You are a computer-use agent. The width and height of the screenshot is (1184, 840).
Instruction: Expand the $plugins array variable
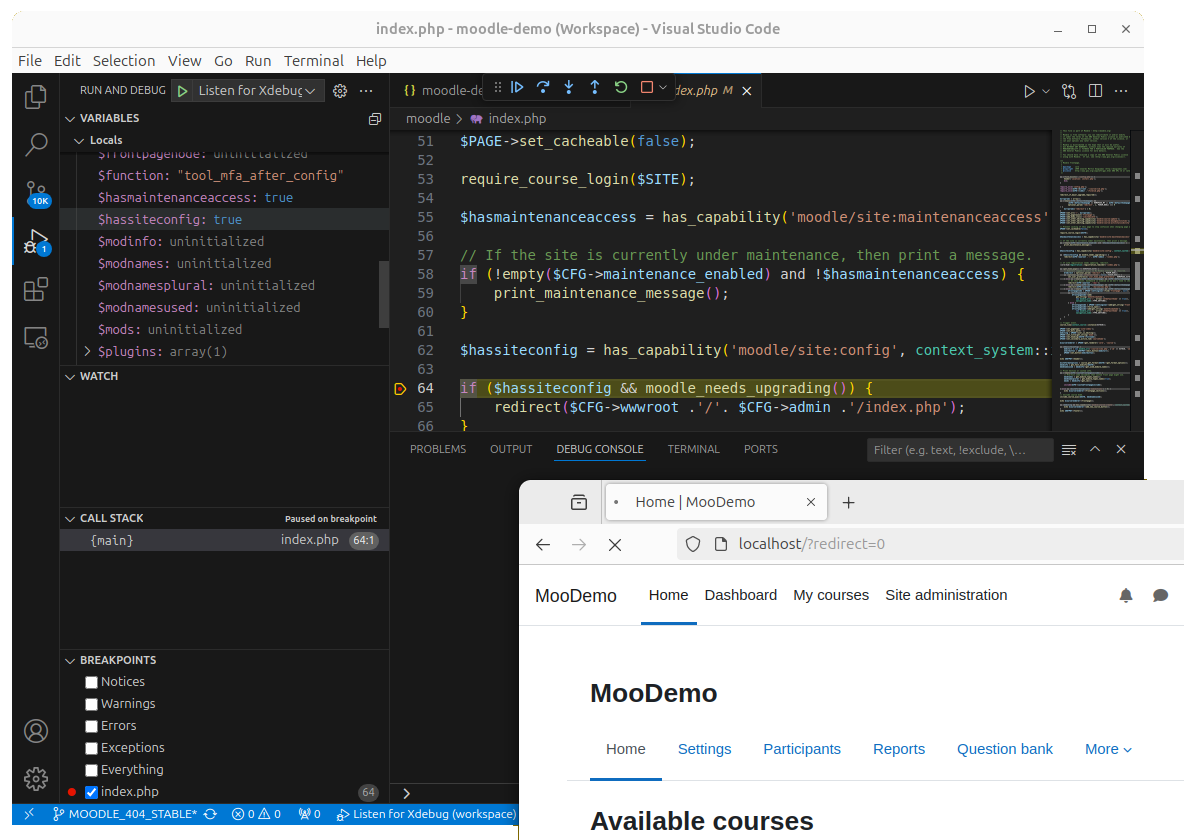[x=88, y=351]
